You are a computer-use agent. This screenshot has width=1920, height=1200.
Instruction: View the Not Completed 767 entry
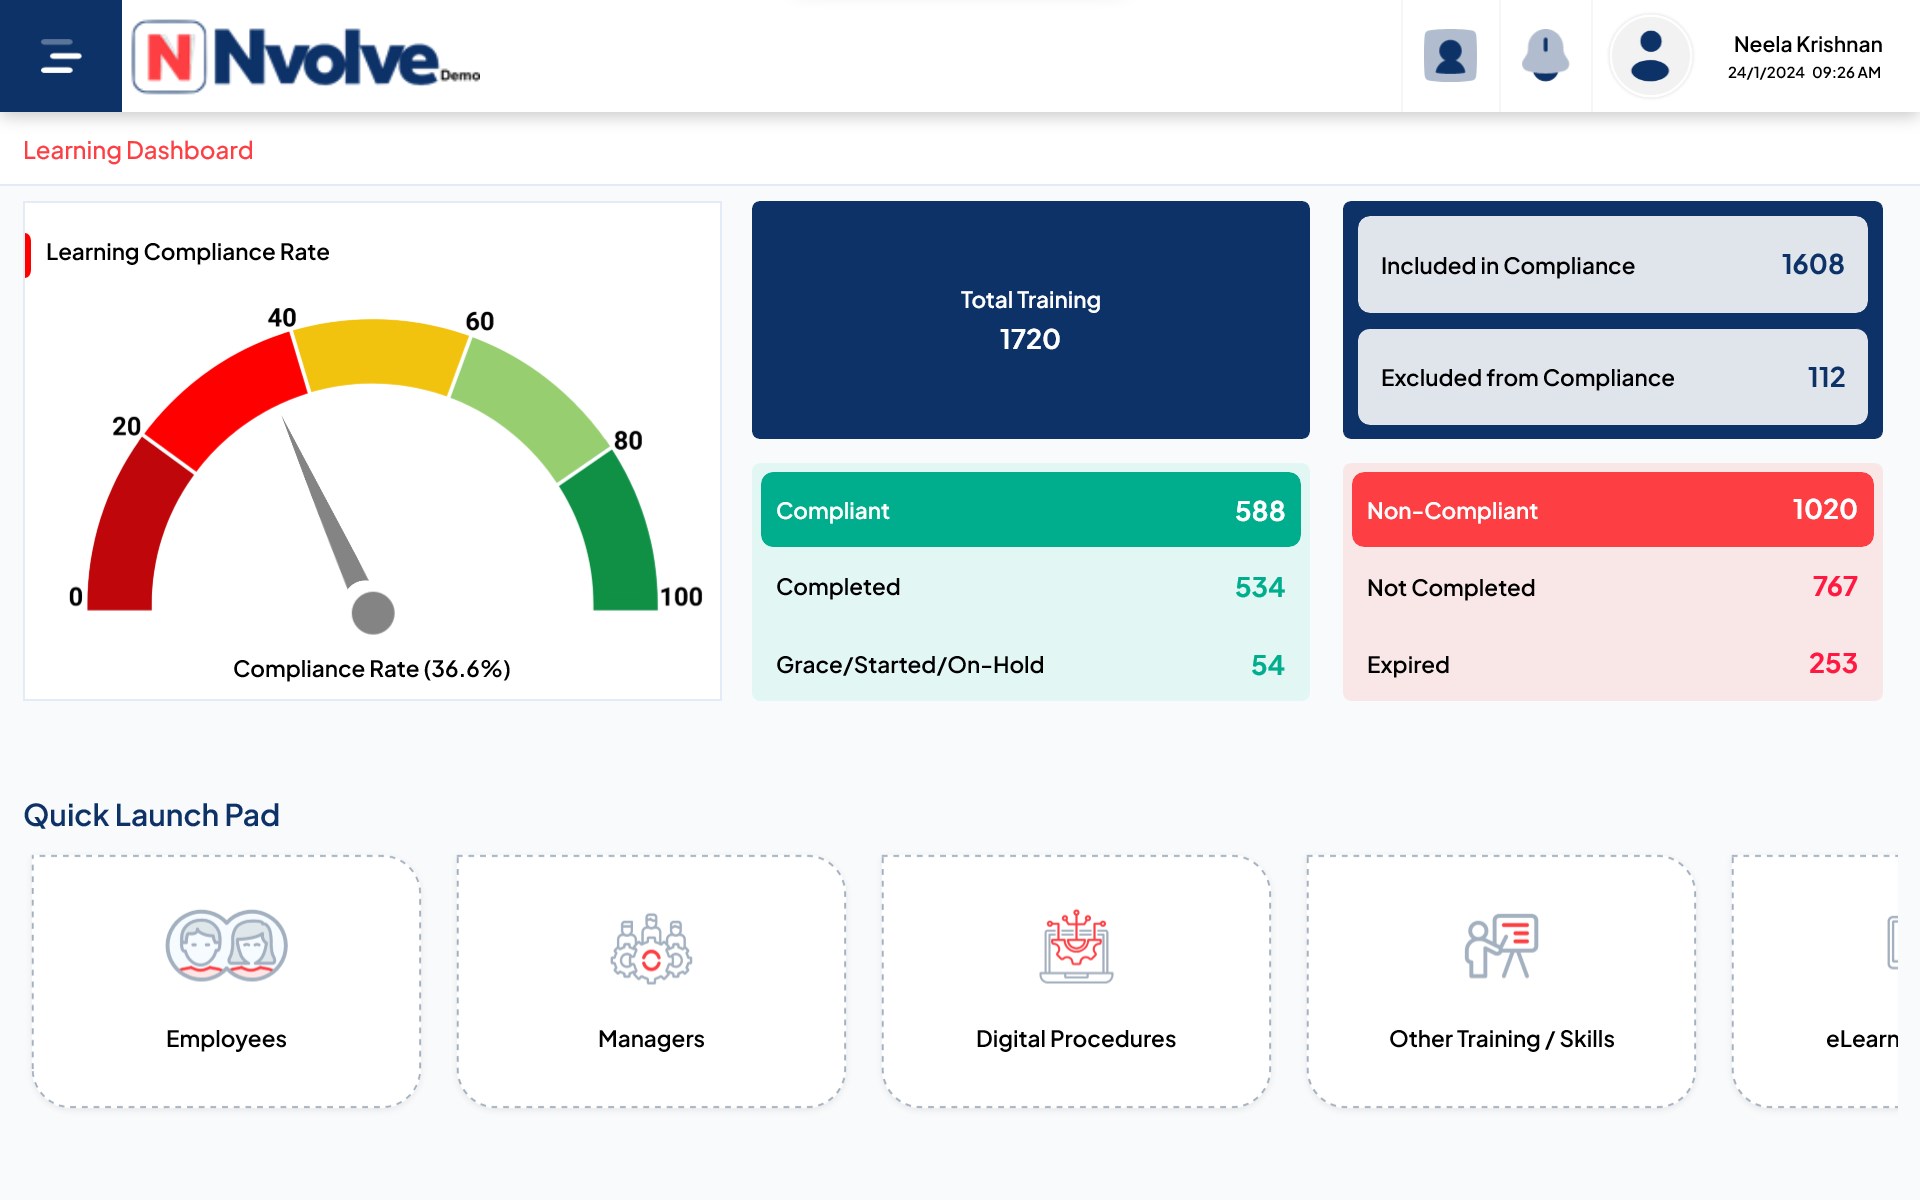[1612, 587]
